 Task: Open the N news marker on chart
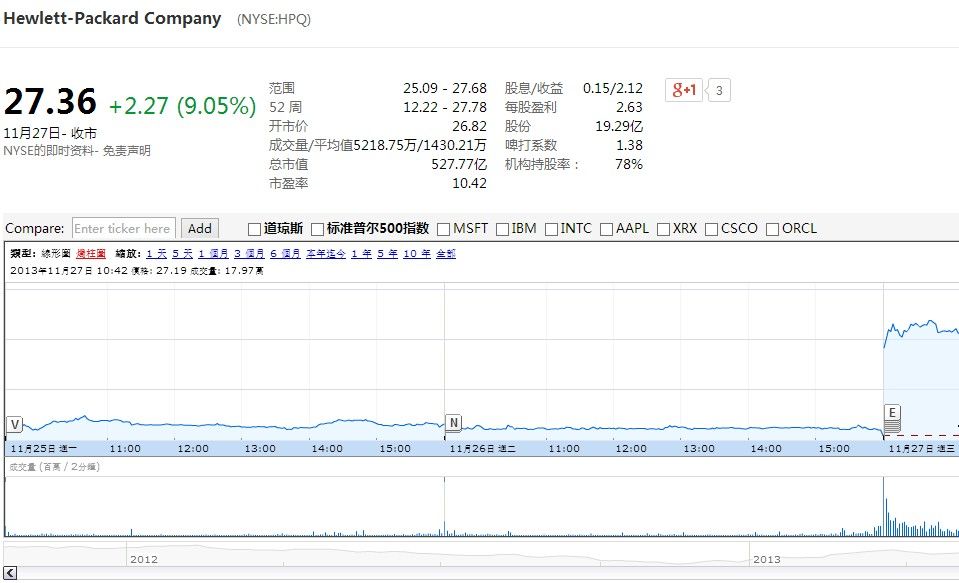pos(453,422)
